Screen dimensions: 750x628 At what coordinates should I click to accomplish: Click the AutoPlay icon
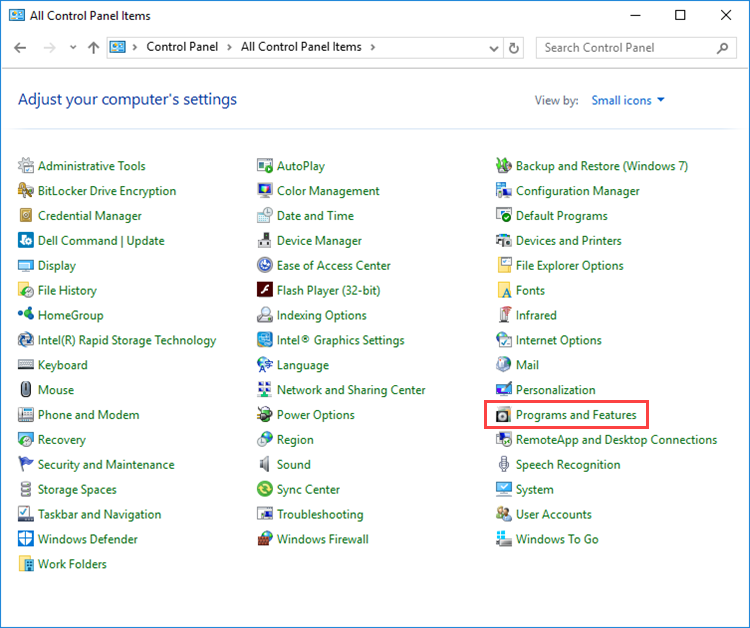coord(265,165)
